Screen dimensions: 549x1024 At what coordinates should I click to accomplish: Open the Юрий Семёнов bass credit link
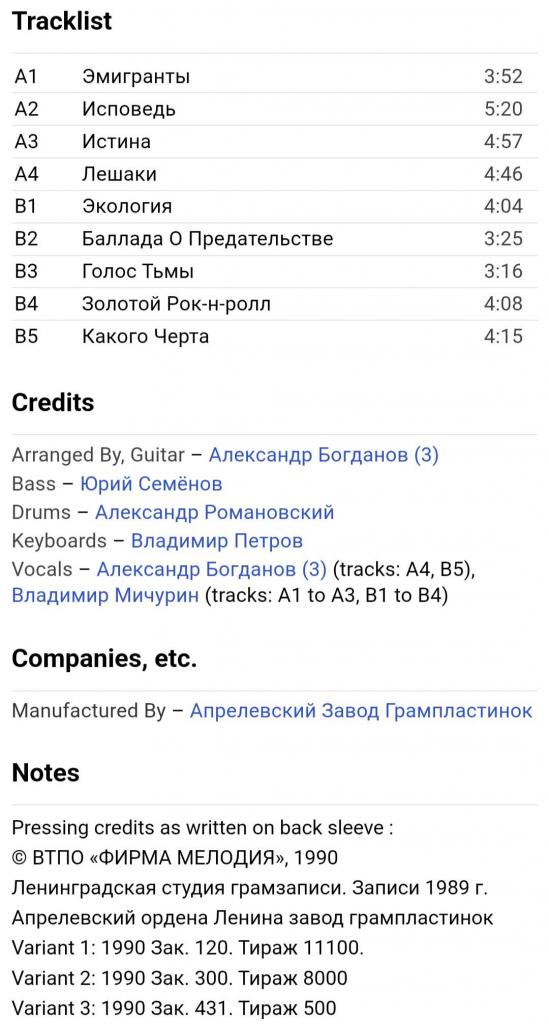[x=151, y=484]
